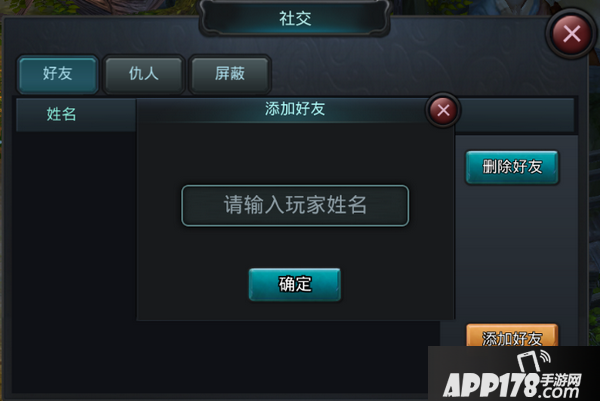600x401 pixels.
Task: Confirm with the 确定 button
Action: [x=295, y=284]
